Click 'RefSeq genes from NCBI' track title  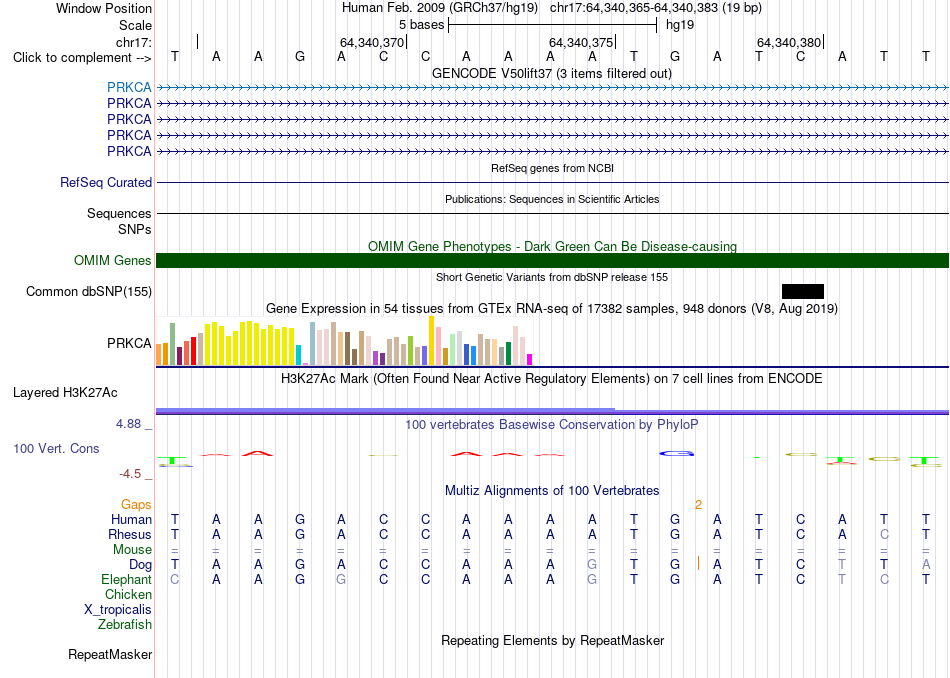pyautogui.click(x=553, y=168)
